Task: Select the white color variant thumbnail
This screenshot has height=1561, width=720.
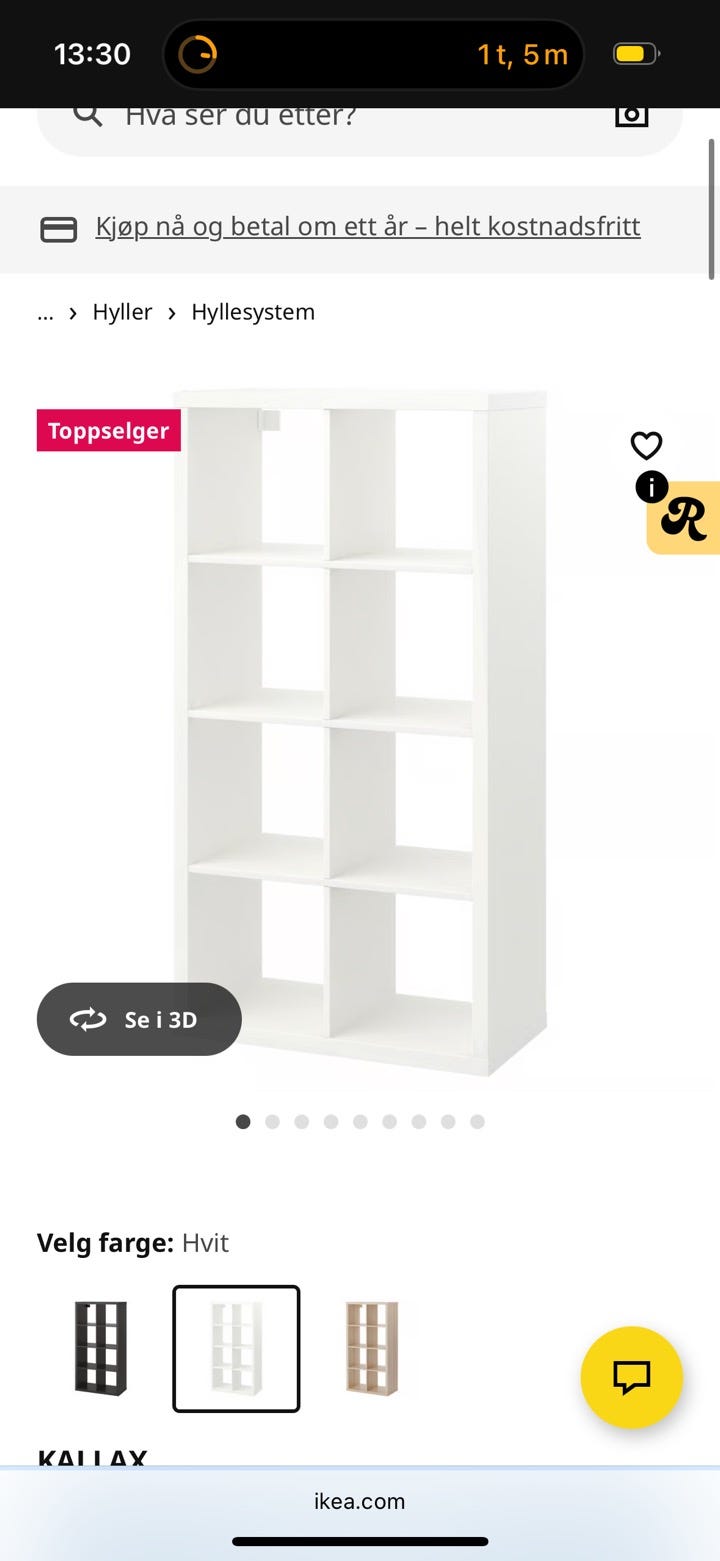Action: tap(236, 1348)
